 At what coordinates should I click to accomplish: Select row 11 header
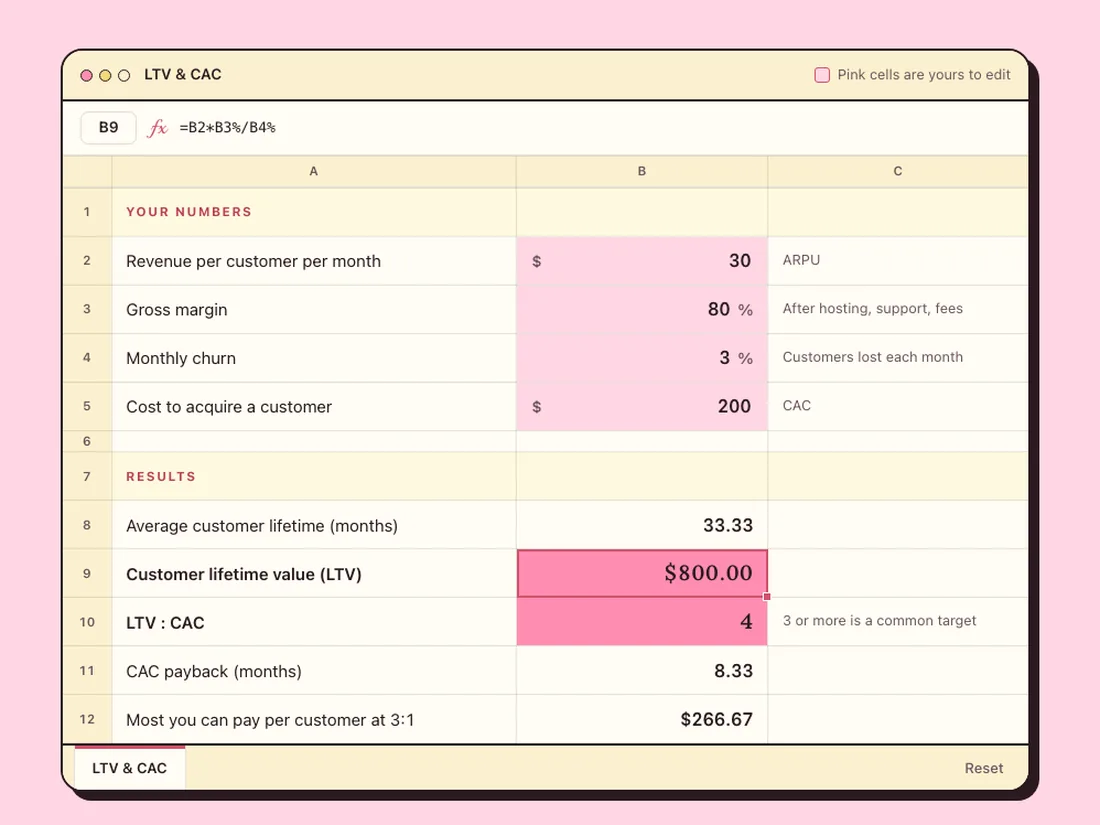pyautogui.click(x=87, y=671)
